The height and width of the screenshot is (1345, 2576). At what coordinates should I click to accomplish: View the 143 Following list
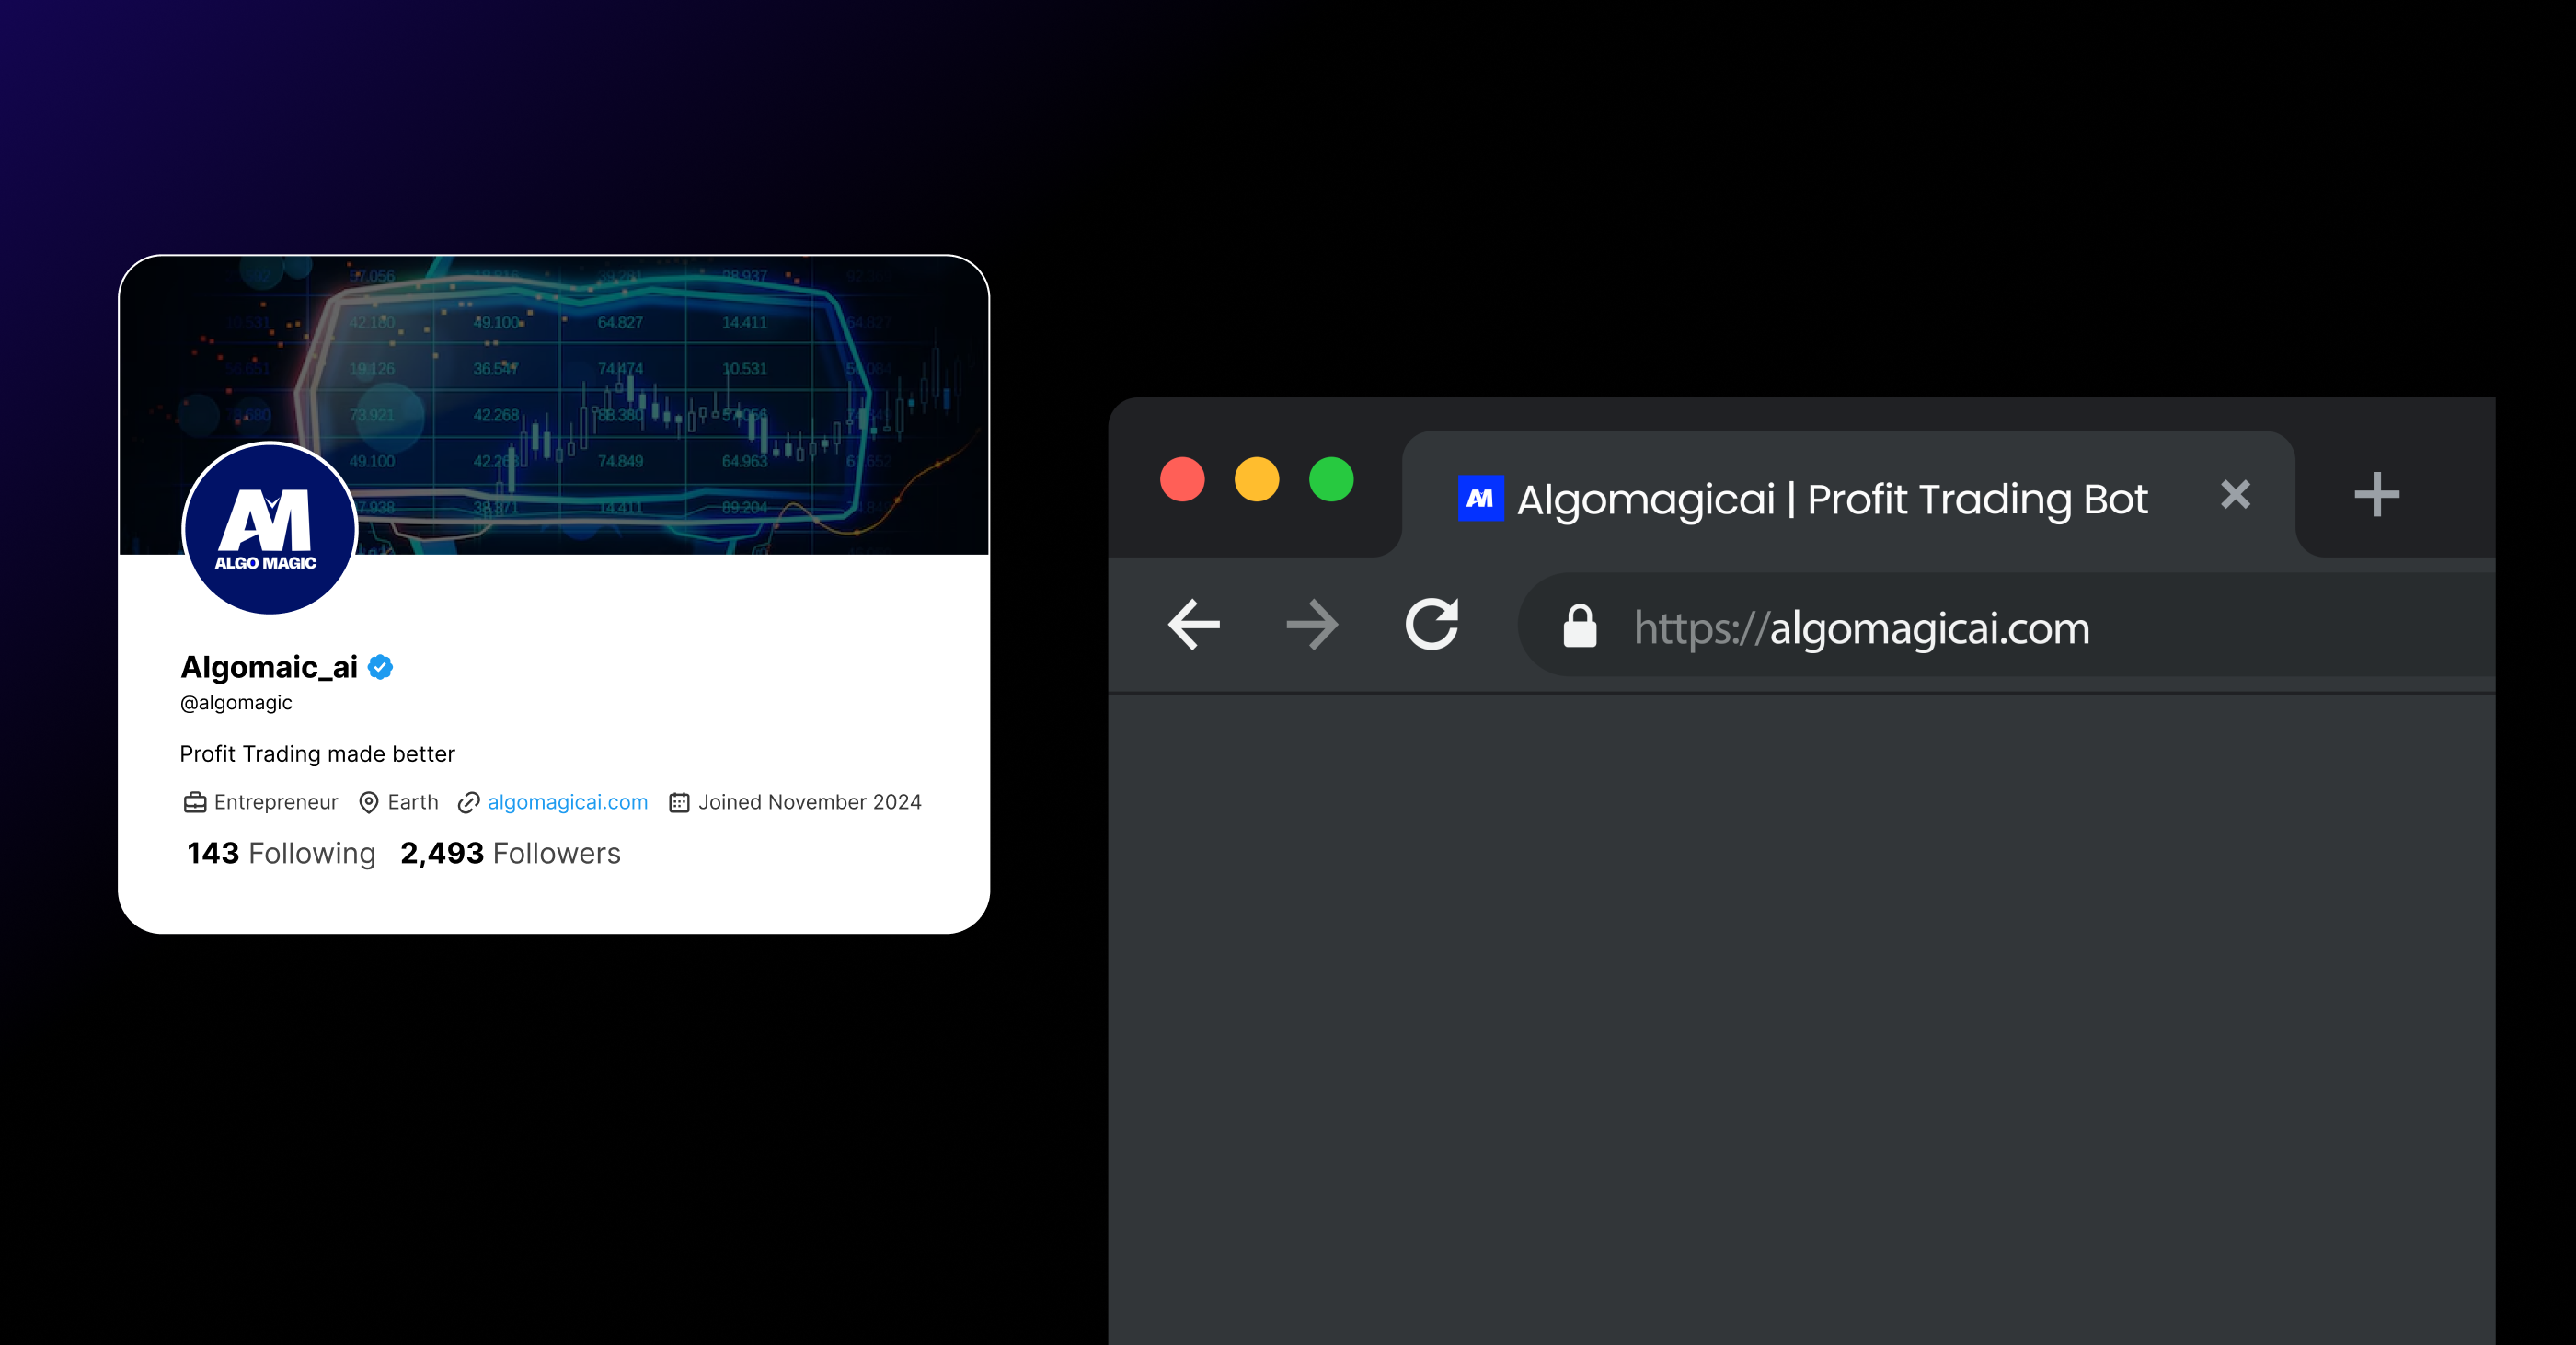[281, 853]
